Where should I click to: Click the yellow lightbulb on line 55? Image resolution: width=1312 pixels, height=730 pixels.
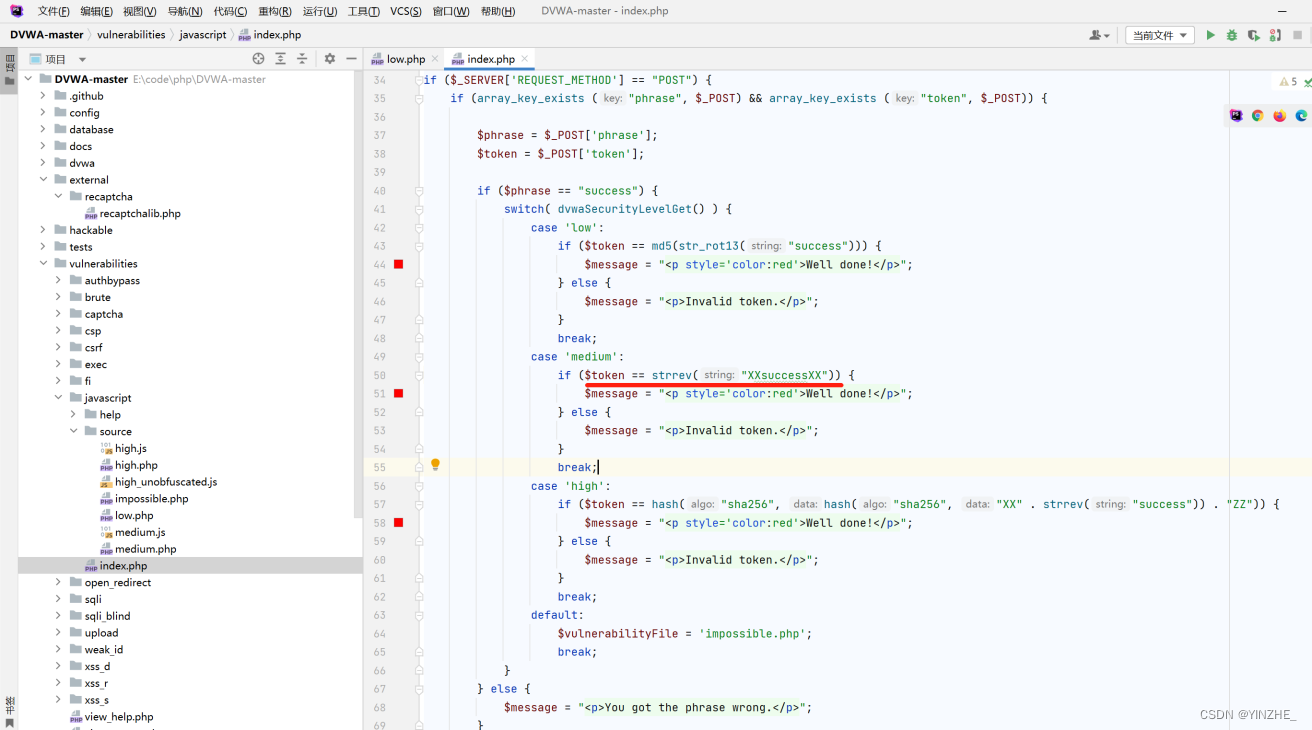[435, 465]
